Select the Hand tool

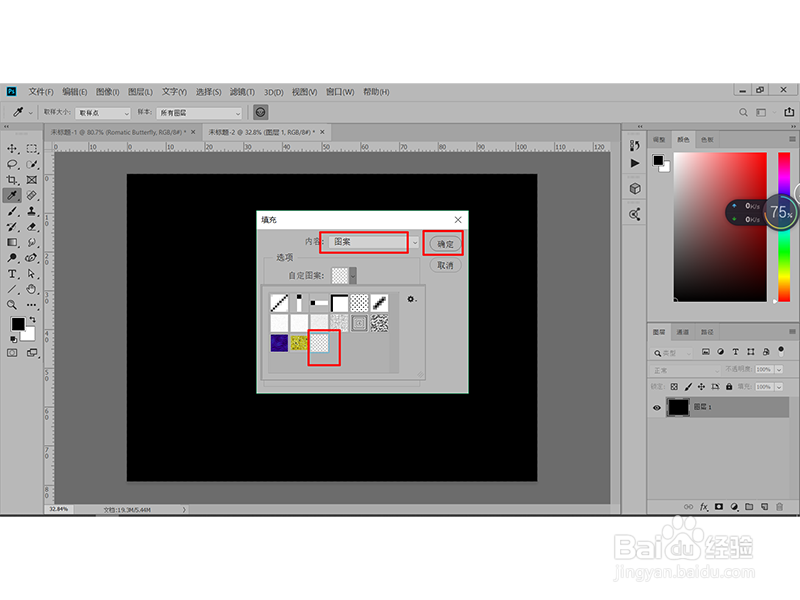[32, 289]
